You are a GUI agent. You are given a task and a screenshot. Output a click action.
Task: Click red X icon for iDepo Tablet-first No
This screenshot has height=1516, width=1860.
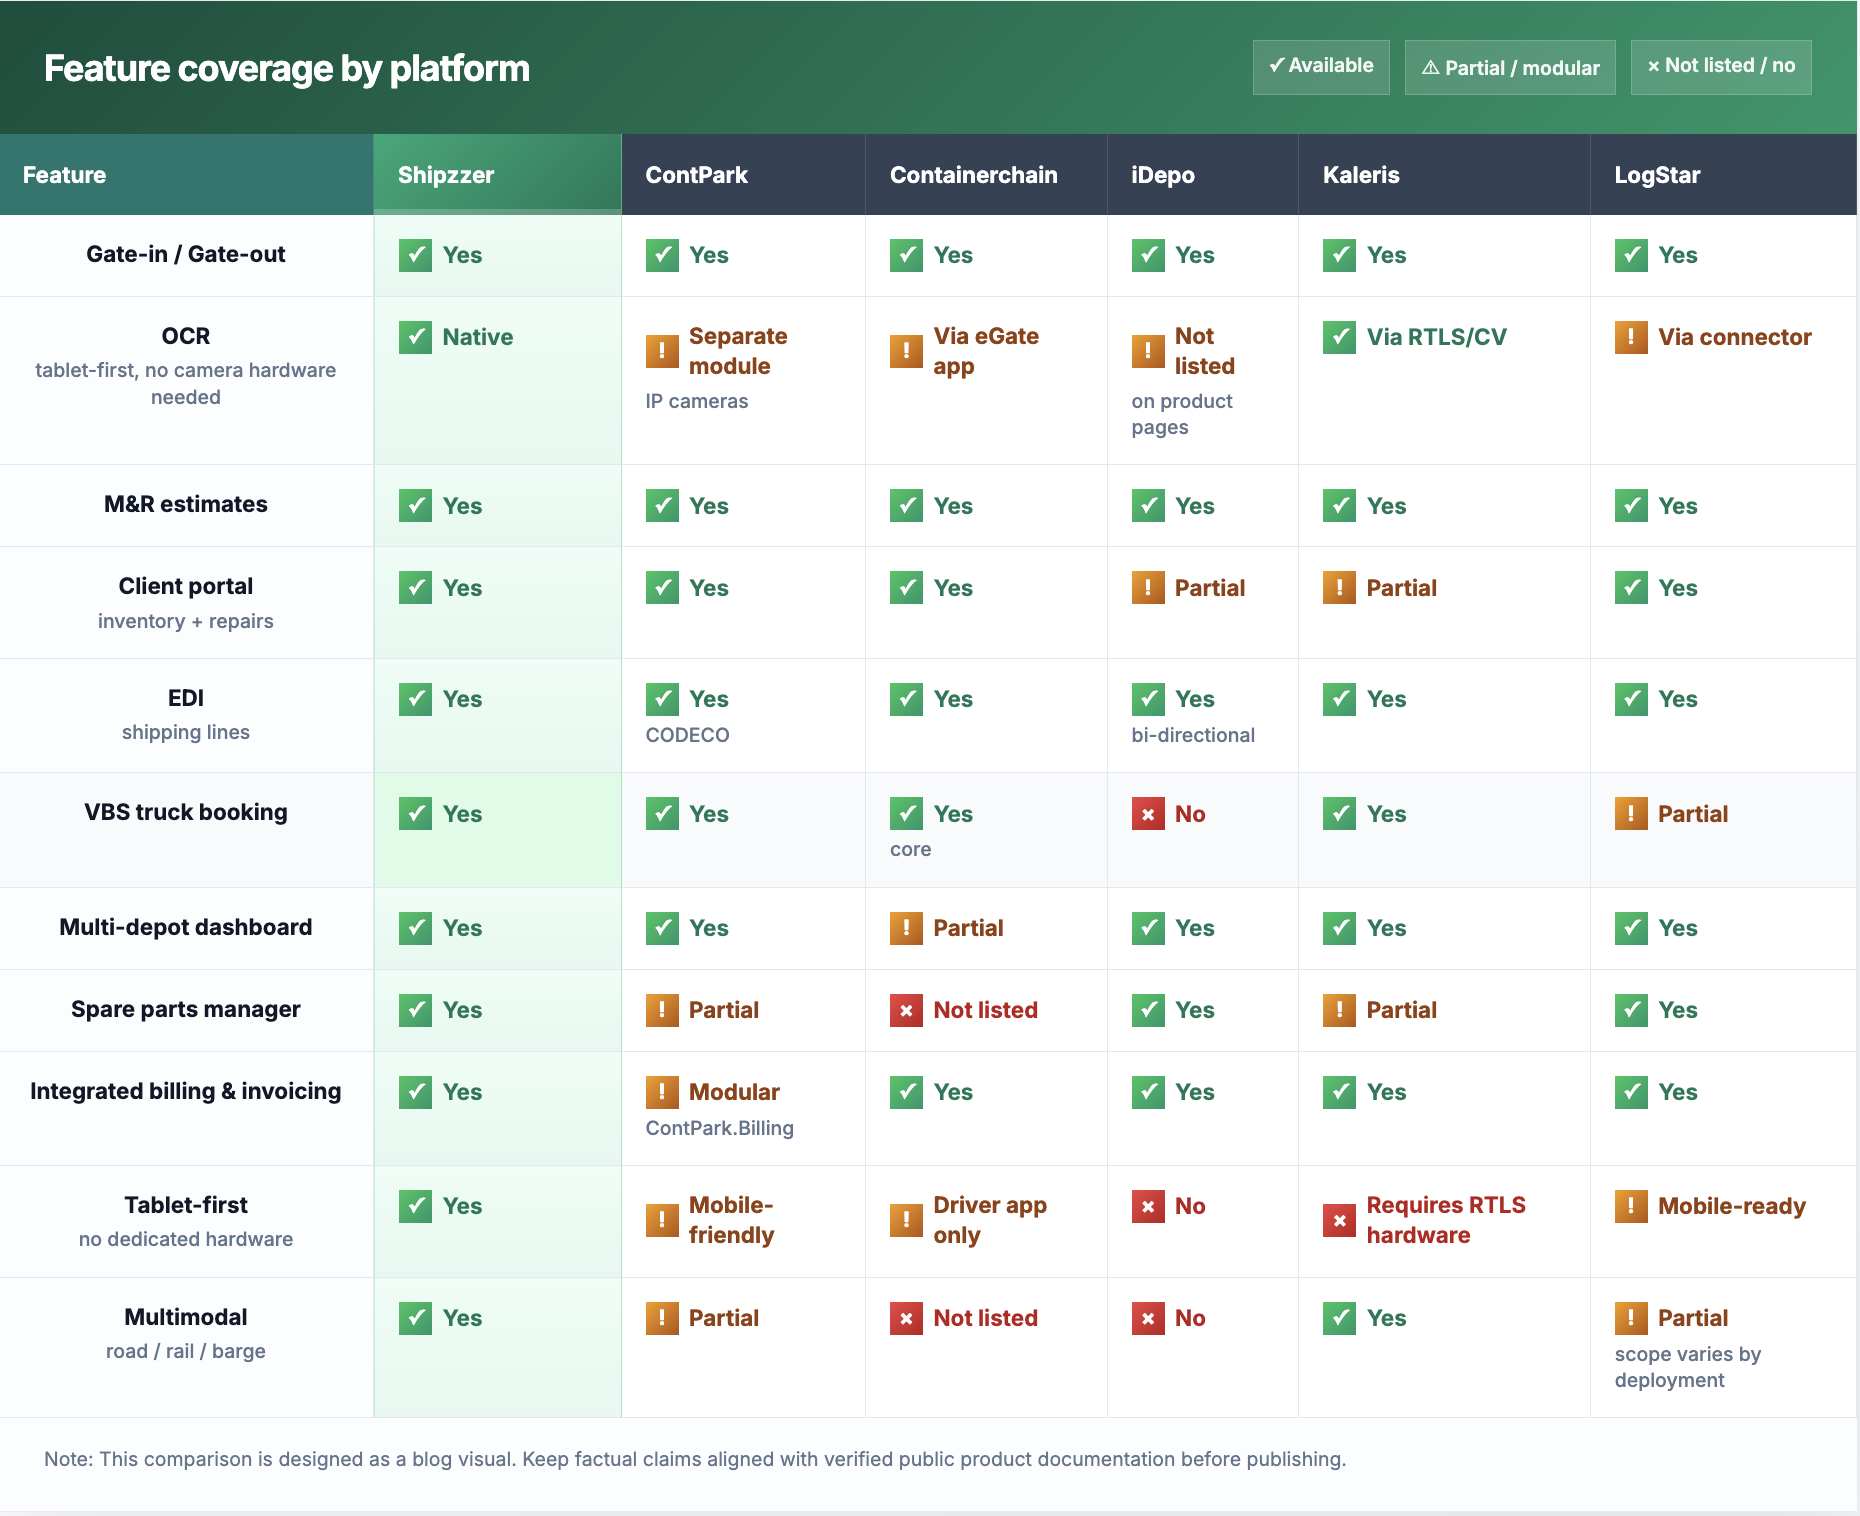point(1148,1206)
